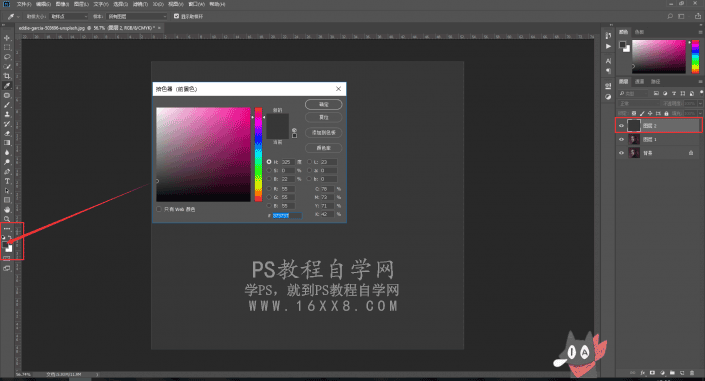Select the Blur tool
The image size is (705, 381).
7,152
